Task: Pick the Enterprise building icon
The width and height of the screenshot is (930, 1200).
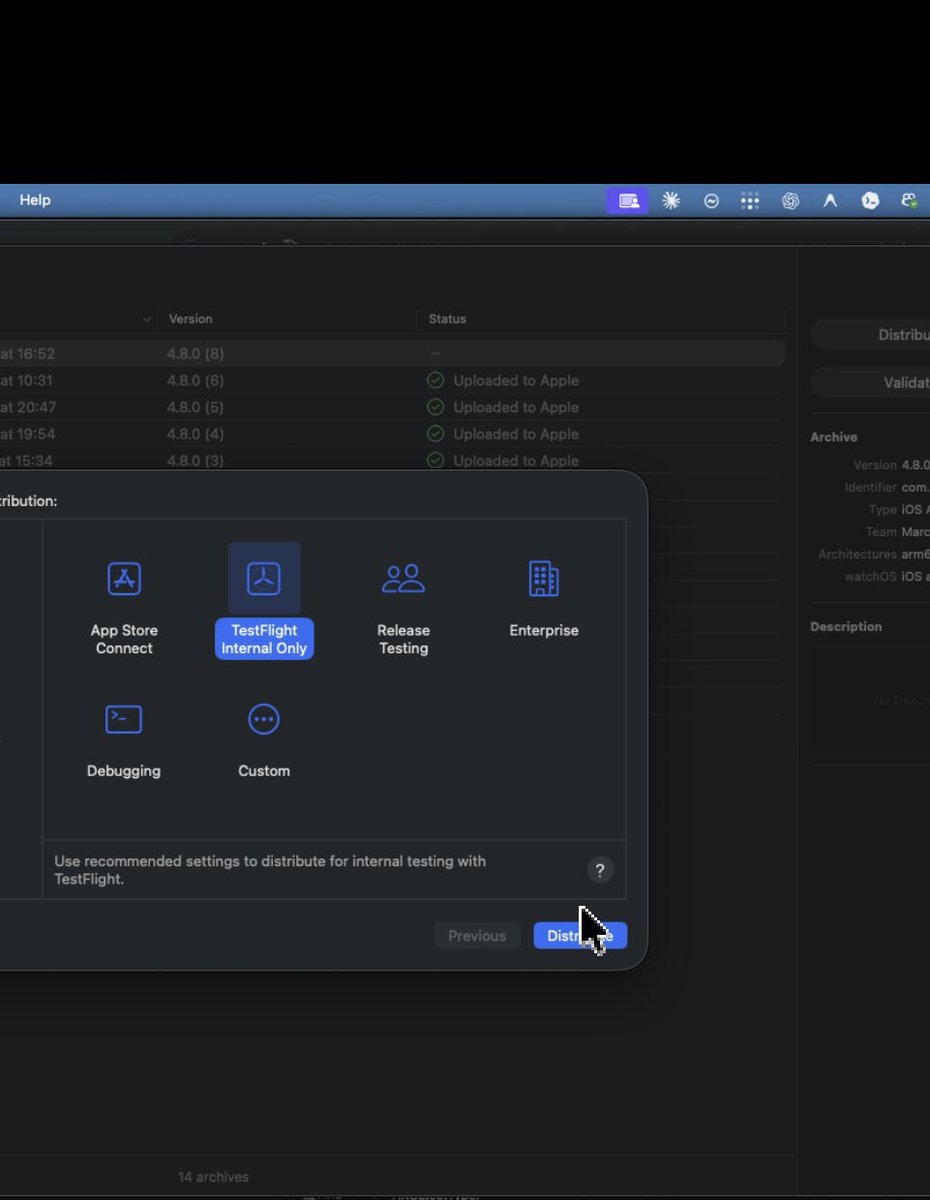Action: [x=544, y=578]
